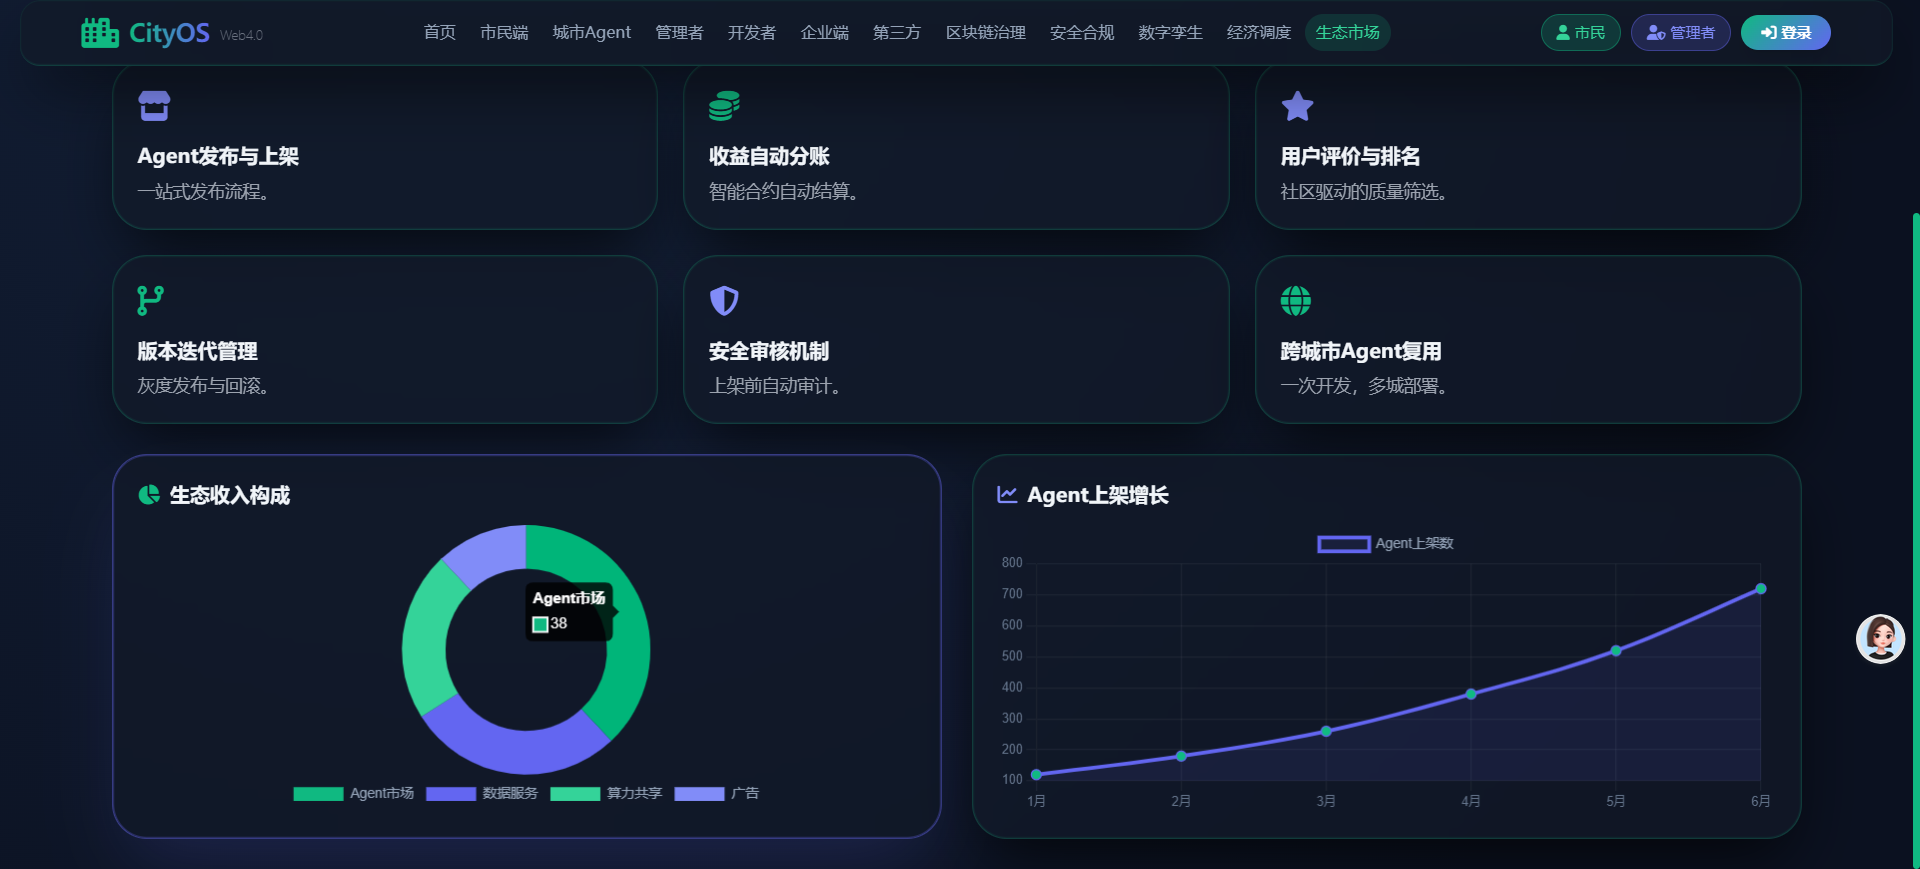Viewport: 1920px width, 869px height.
Task: Open the assistant avatar chat bubble
Action: tap(1880, 639)
